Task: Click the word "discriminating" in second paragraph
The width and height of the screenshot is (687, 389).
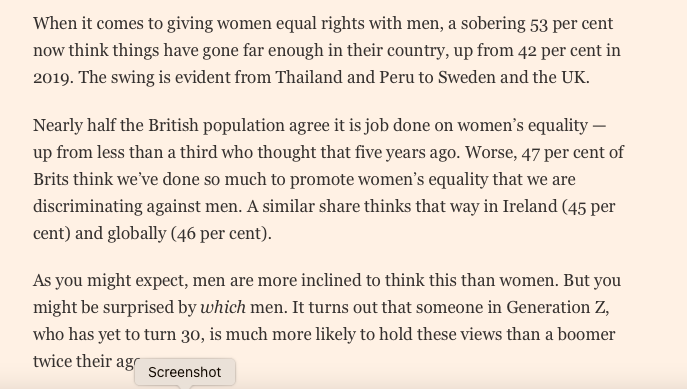Action: [x=88, y=206]
